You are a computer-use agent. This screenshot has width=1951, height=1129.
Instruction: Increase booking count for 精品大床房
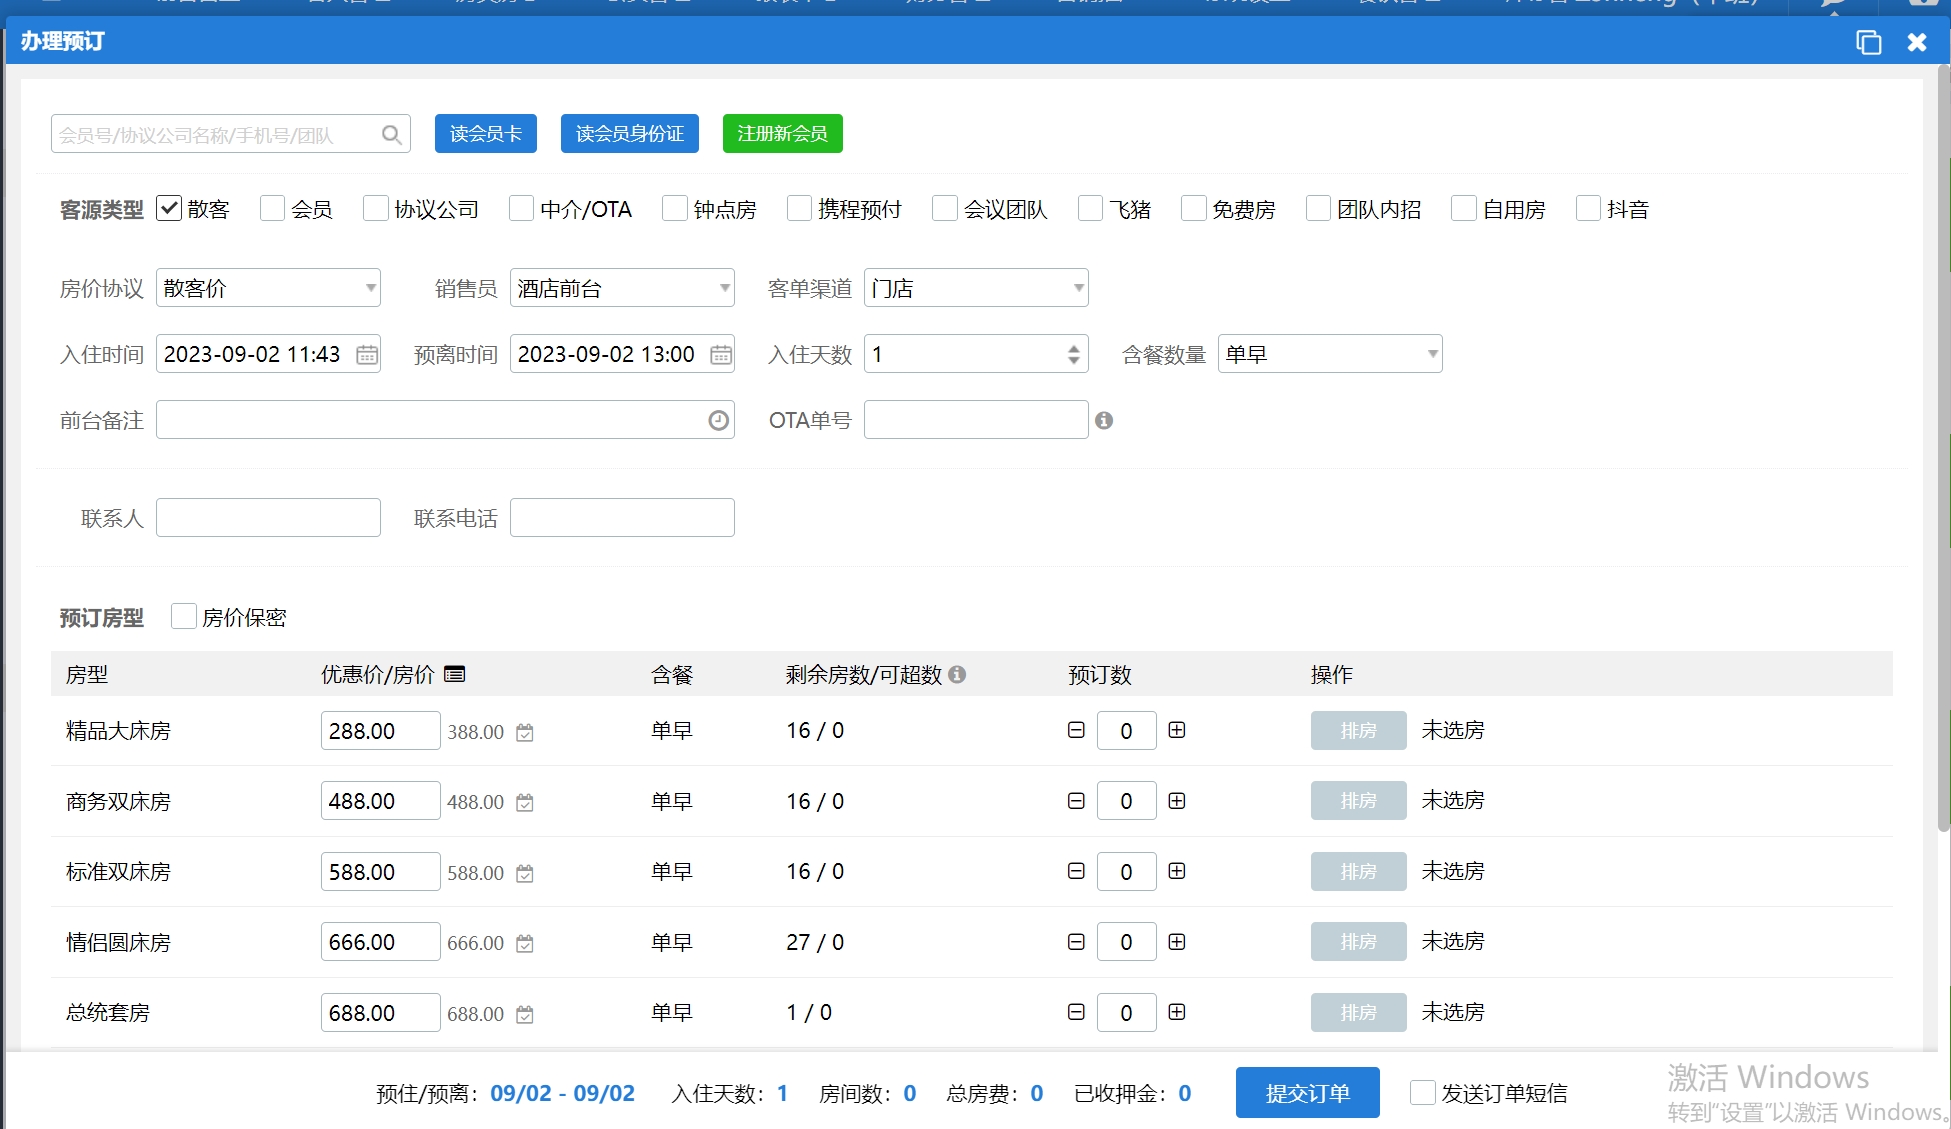[x=1177, y=730]
